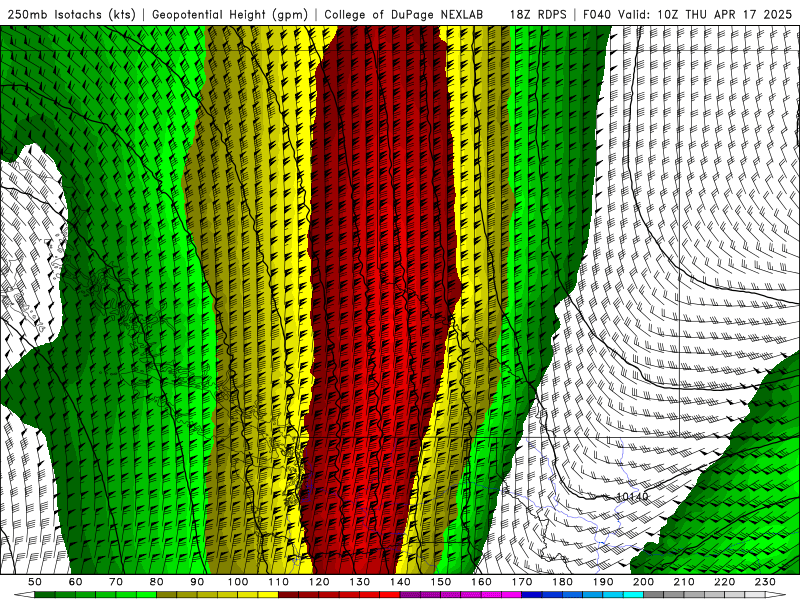Click the 130 value on the color scale
Image resolution: width=800 pixels, height=600 pixels.
[360, 582]
